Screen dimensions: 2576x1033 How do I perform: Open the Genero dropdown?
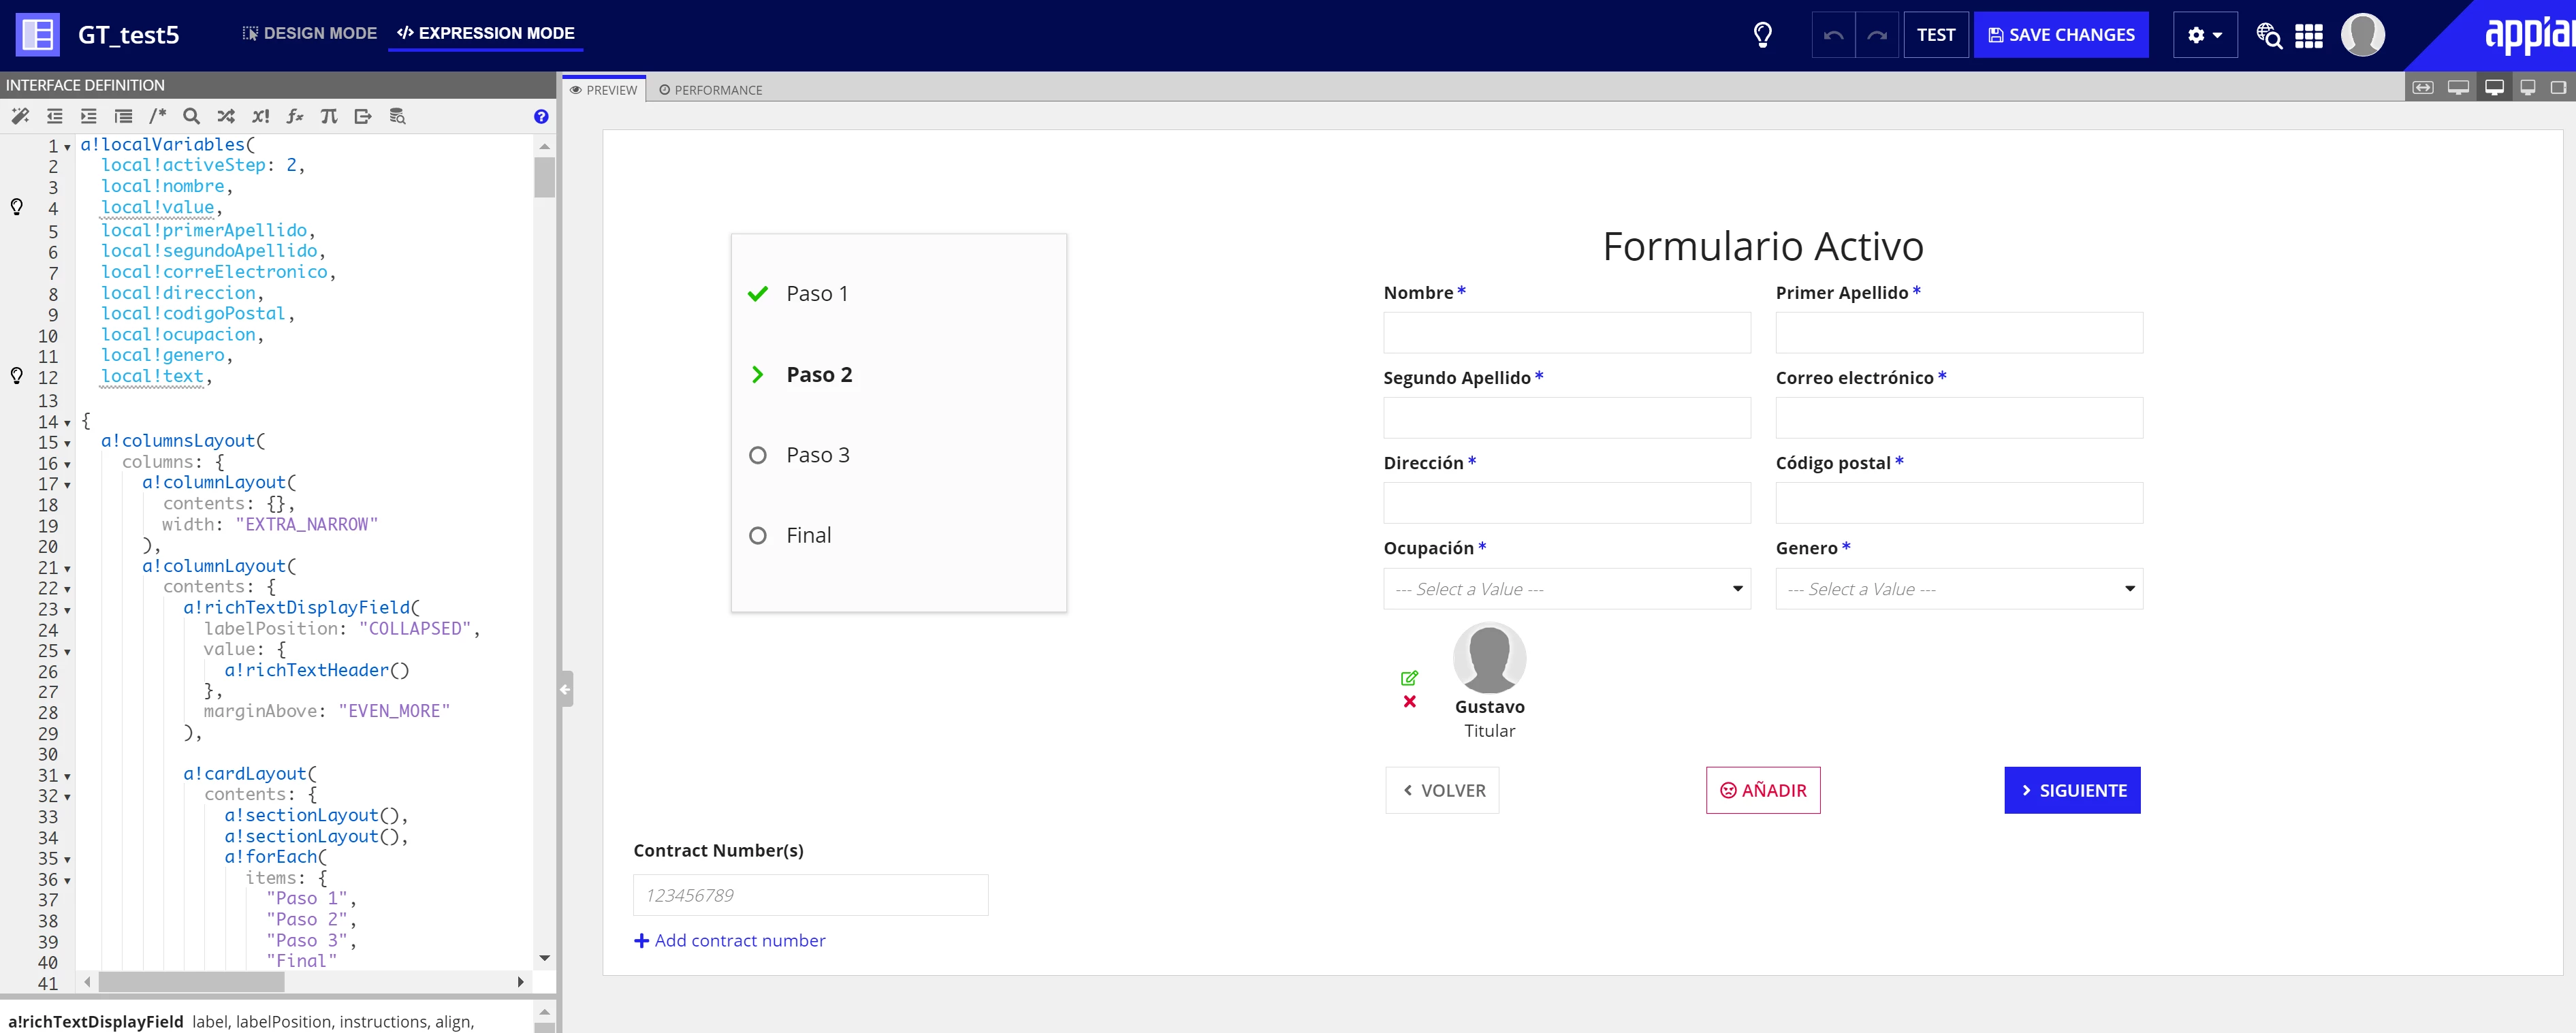(x=1959, y=589)
